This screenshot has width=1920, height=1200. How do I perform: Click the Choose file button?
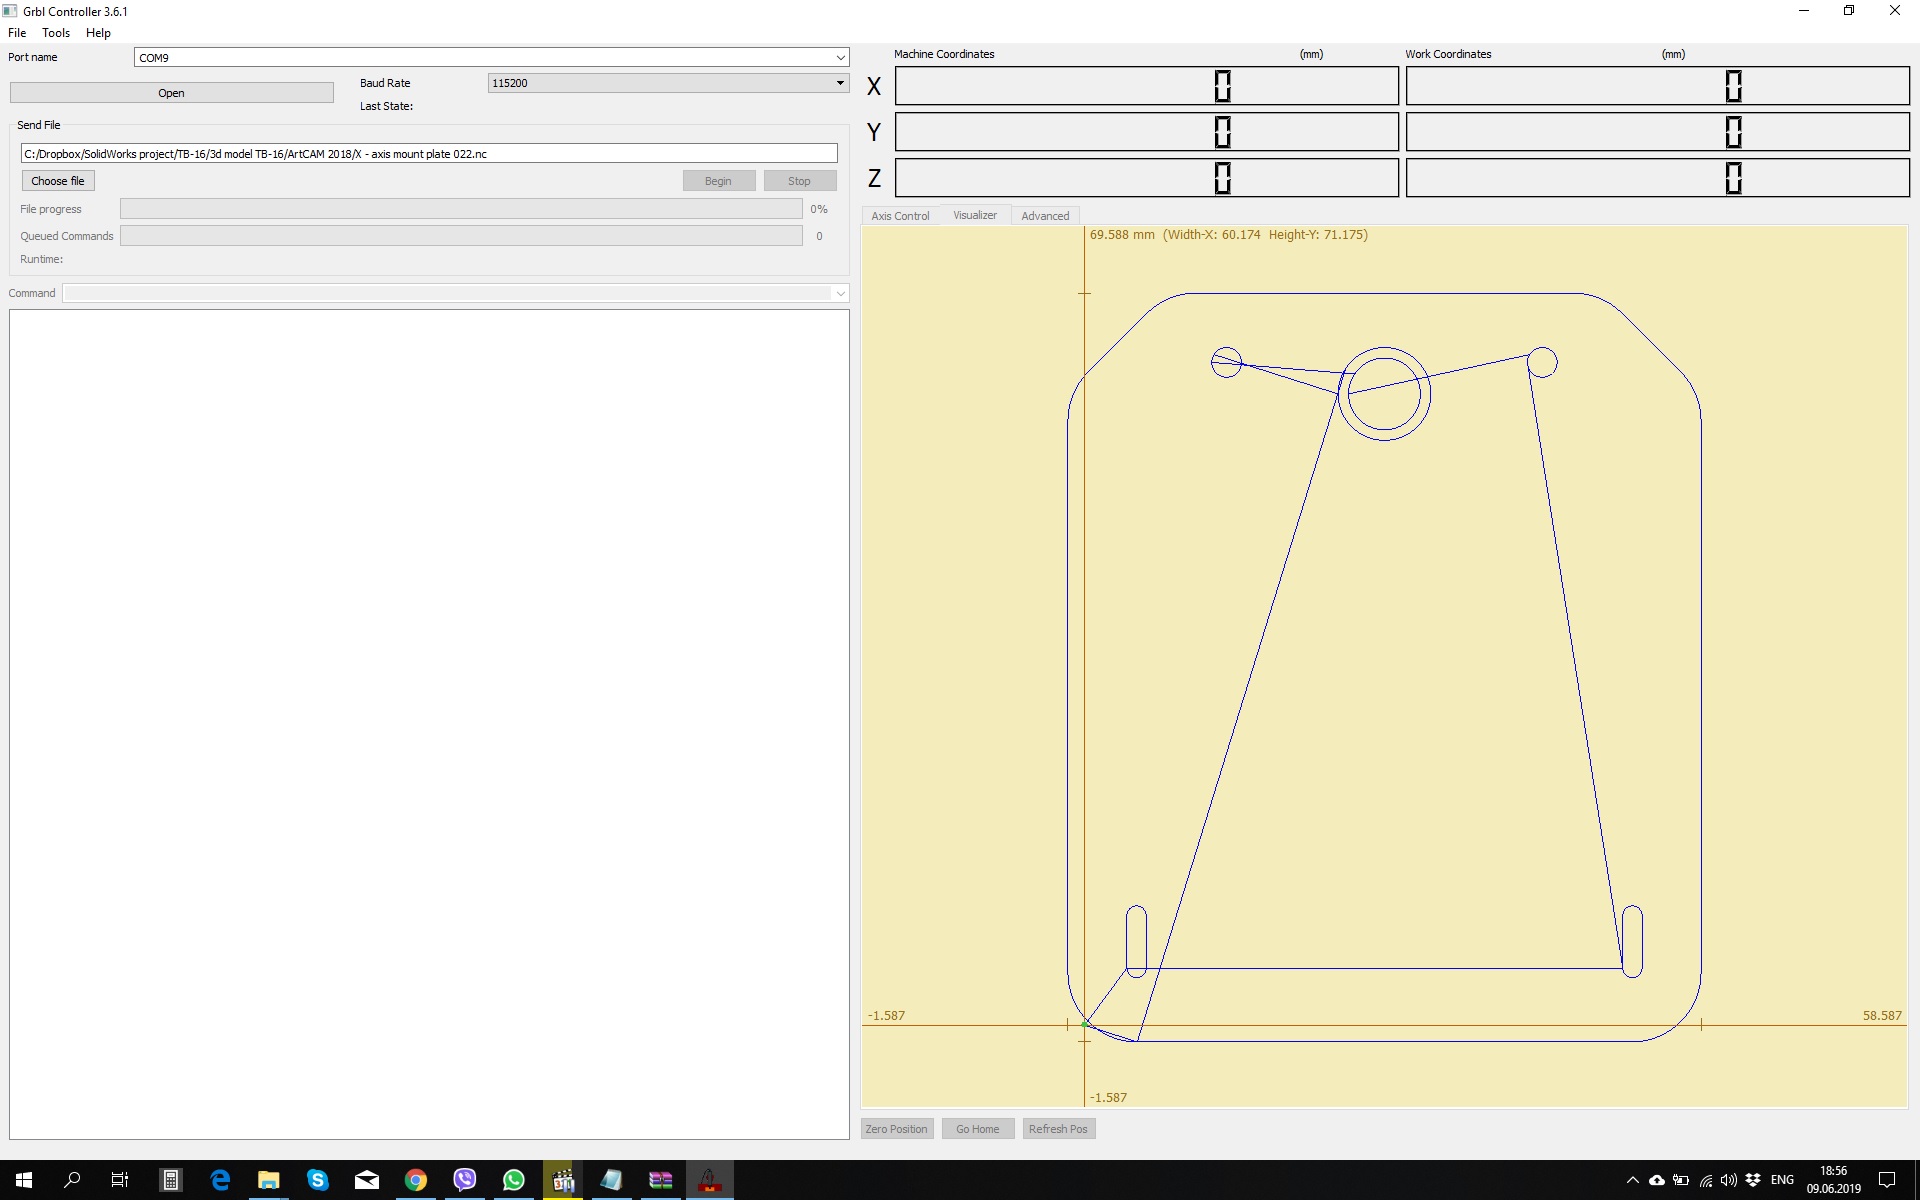[58, 181]
